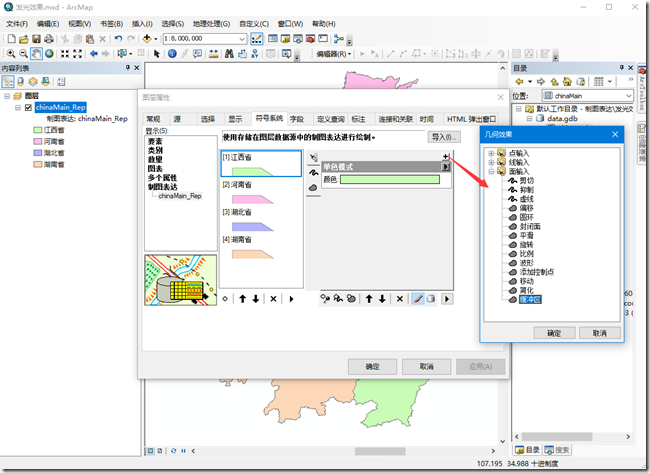Select the Zoom In magnifier tool
The height and width of the screenshot is (473, 650).
[11, 54]
